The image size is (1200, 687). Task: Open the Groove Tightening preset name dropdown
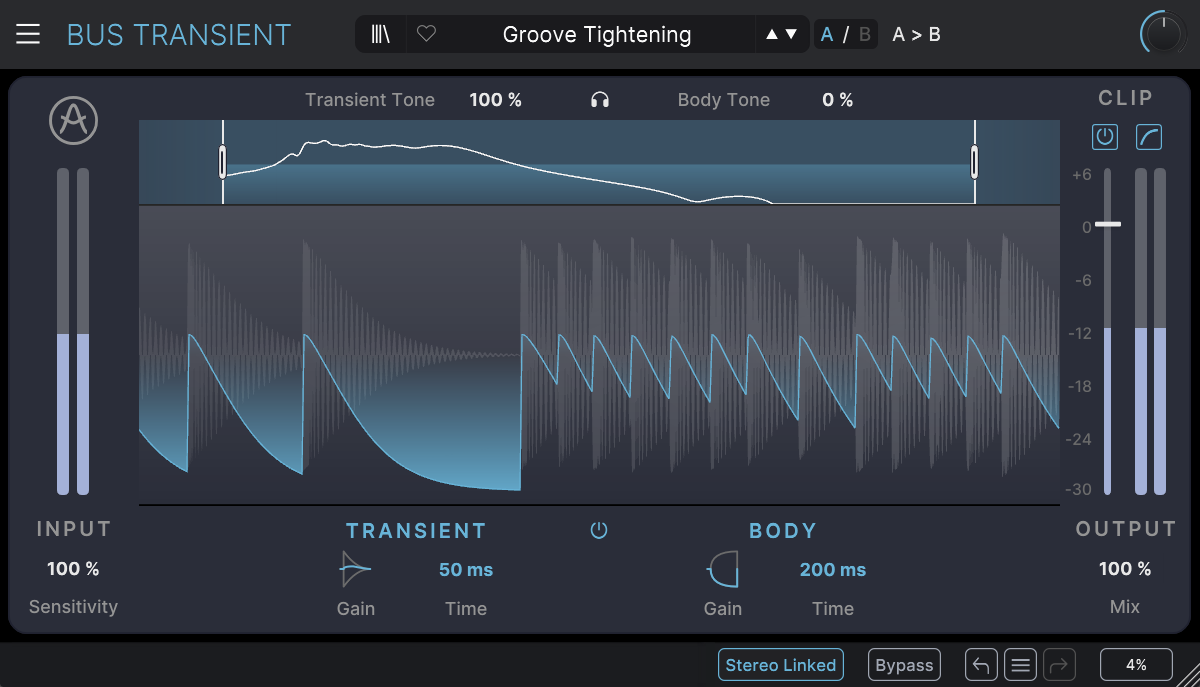coord(596,35)
